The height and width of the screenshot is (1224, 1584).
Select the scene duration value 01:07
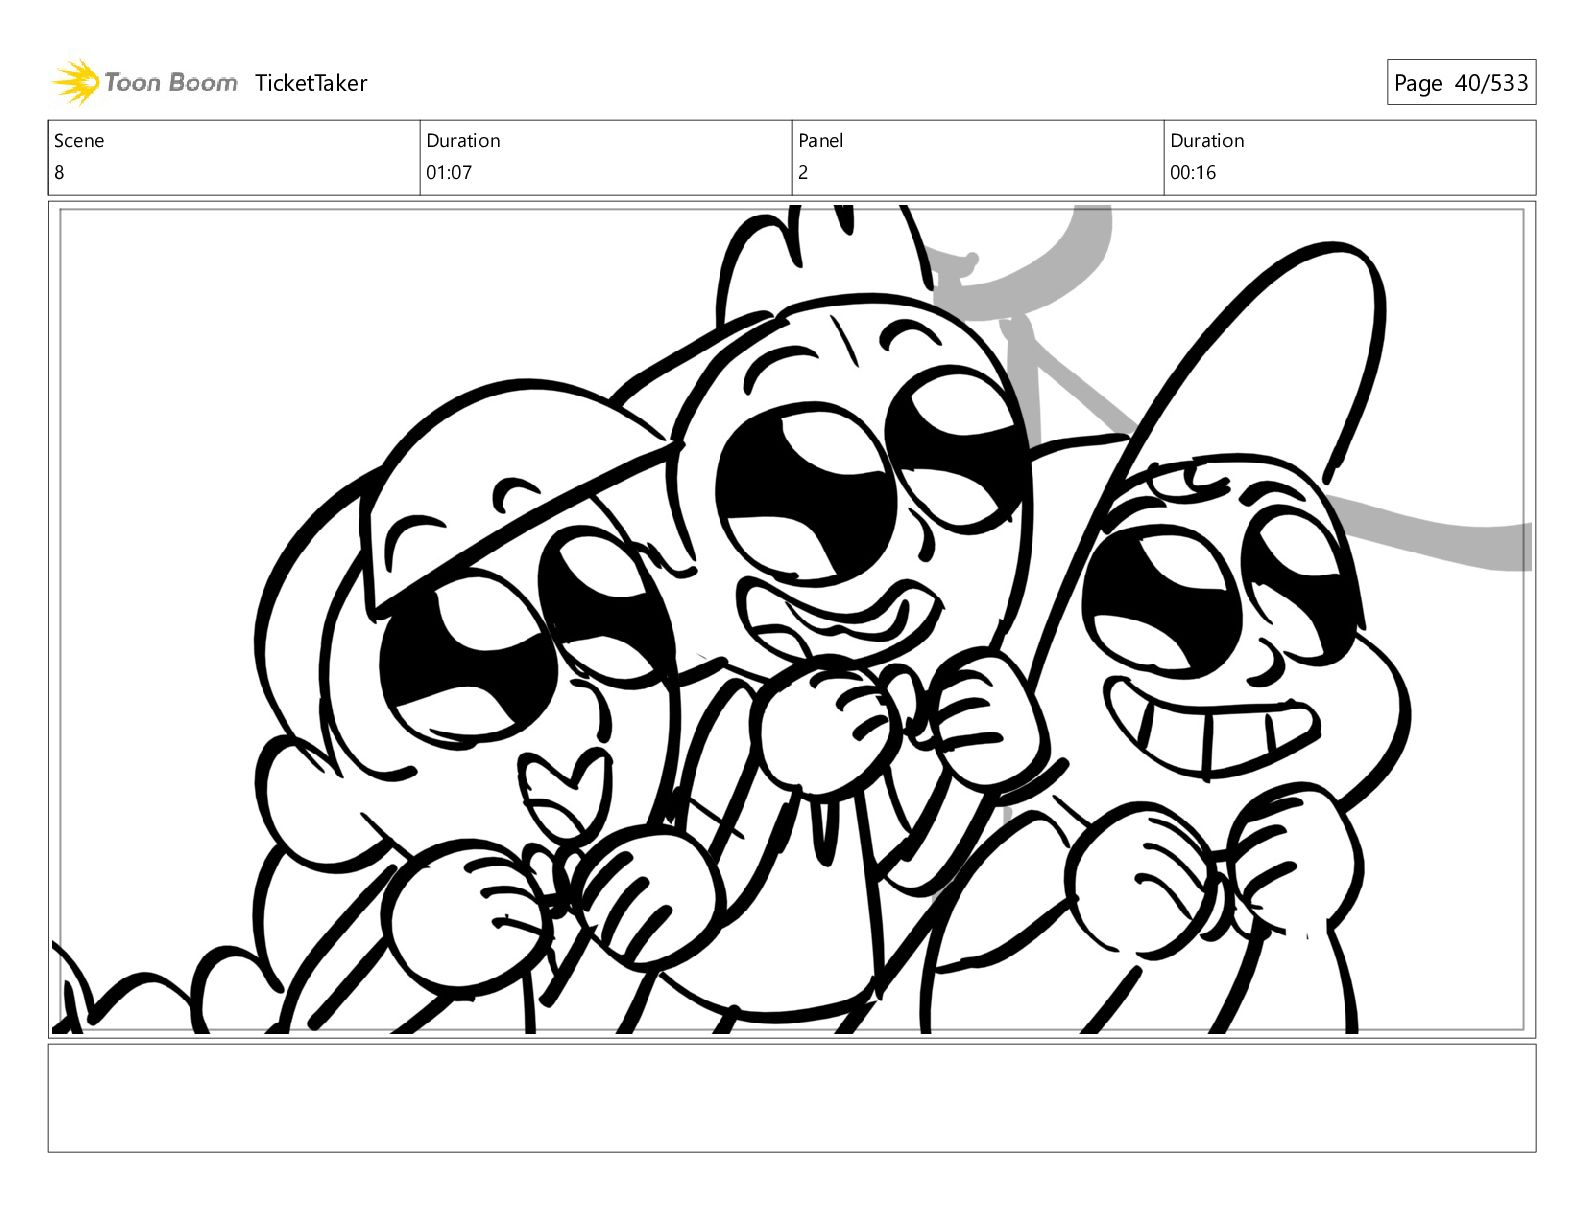click(x=449, y=172)
